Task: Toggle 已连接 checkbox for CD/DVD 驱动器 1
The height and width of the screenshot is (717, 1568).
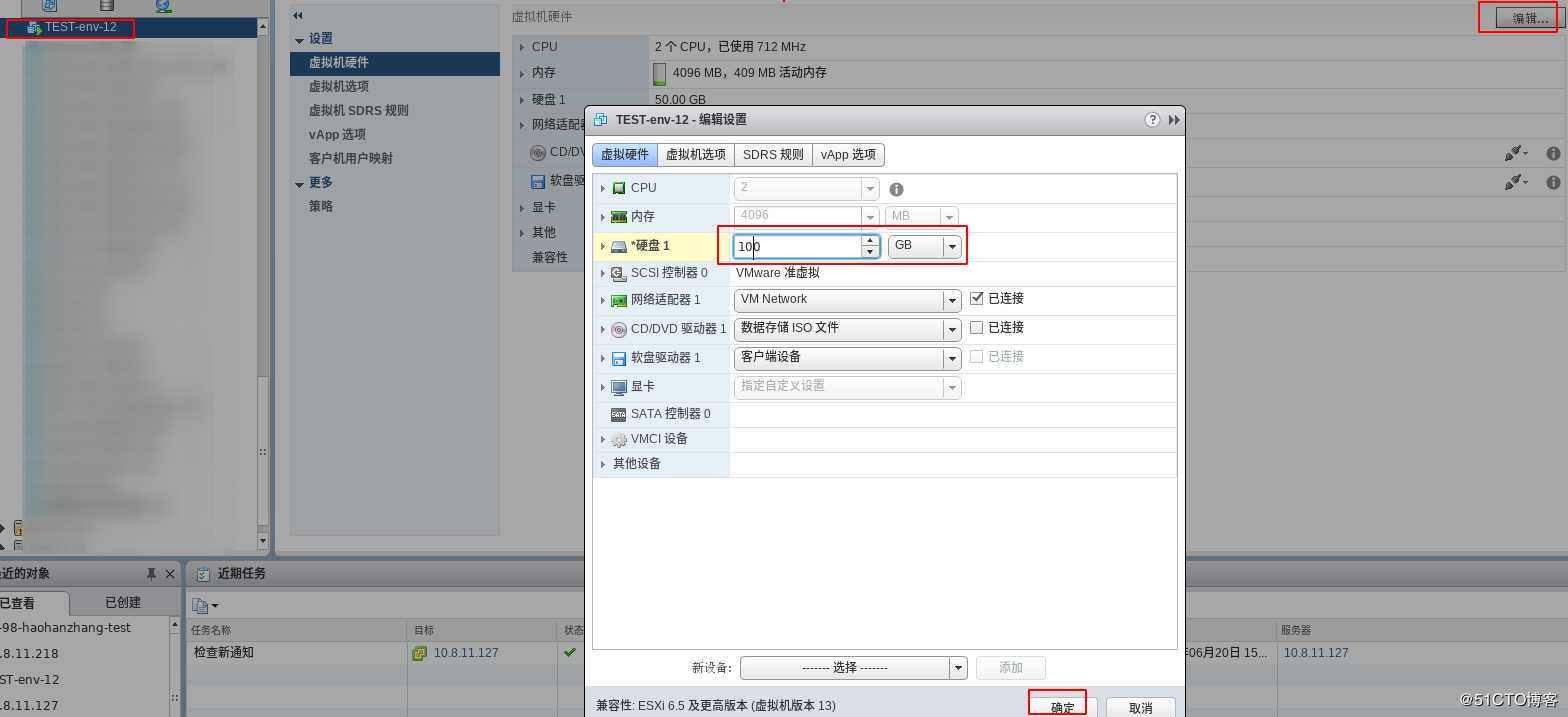Action: coord(977,327)
